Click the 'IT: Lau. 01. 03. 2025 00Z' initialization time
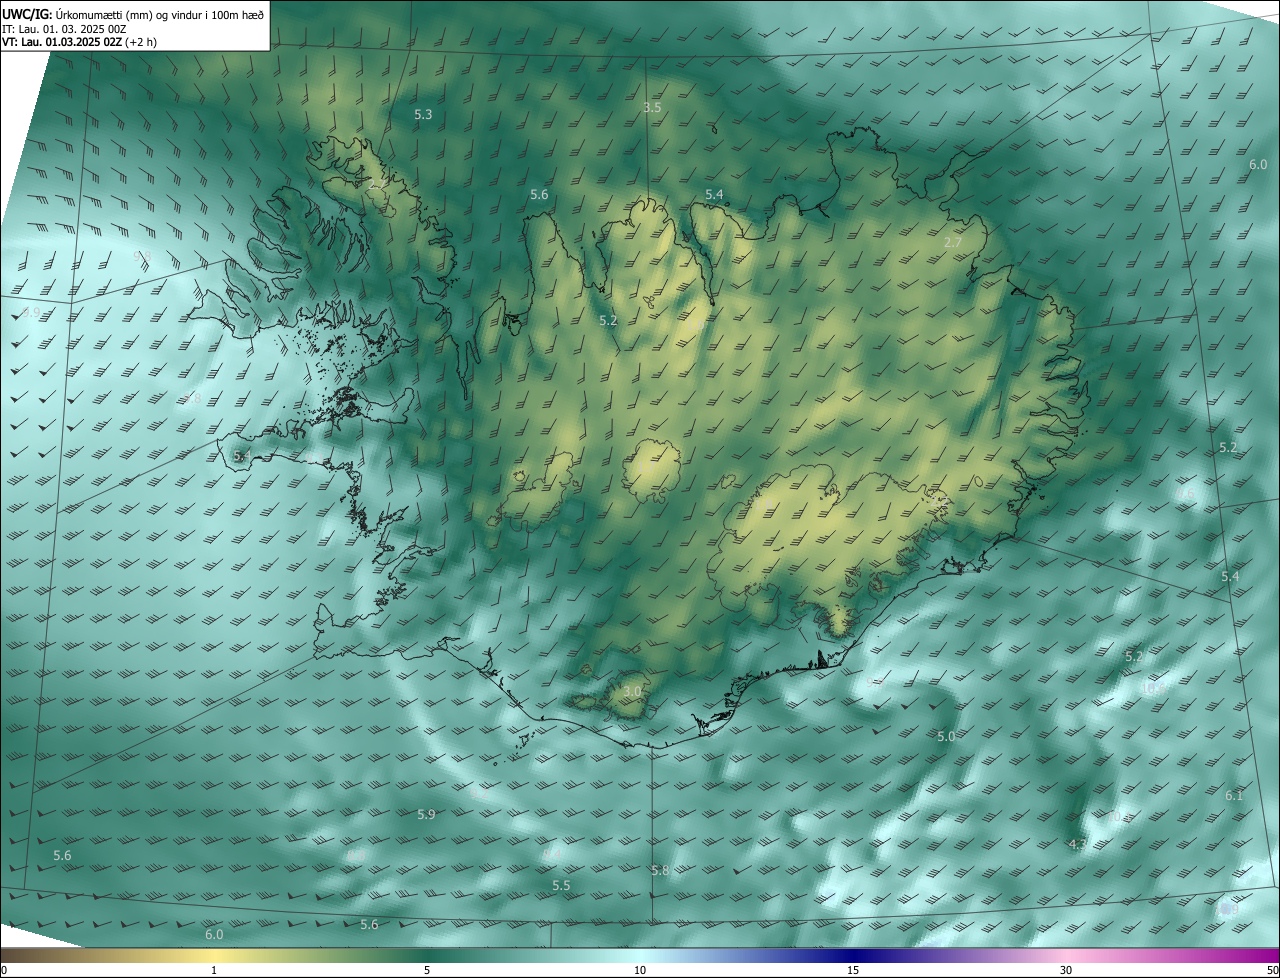This screenshot has width=1280, height=978. 64,29
